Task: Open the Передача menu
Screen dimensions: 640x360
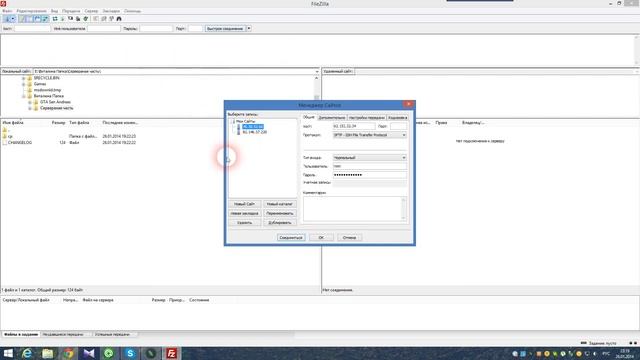Action: [71, 11]
